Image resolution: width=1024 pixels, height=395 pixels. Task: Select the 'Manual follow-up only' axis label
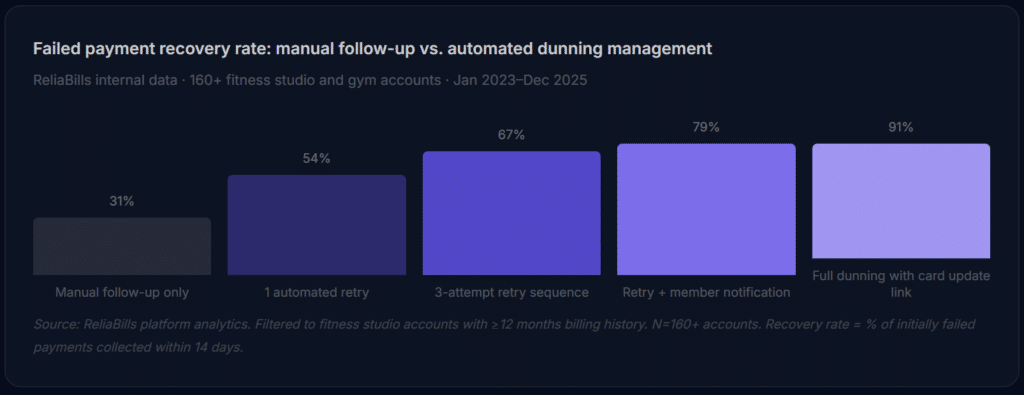[122, 292]
